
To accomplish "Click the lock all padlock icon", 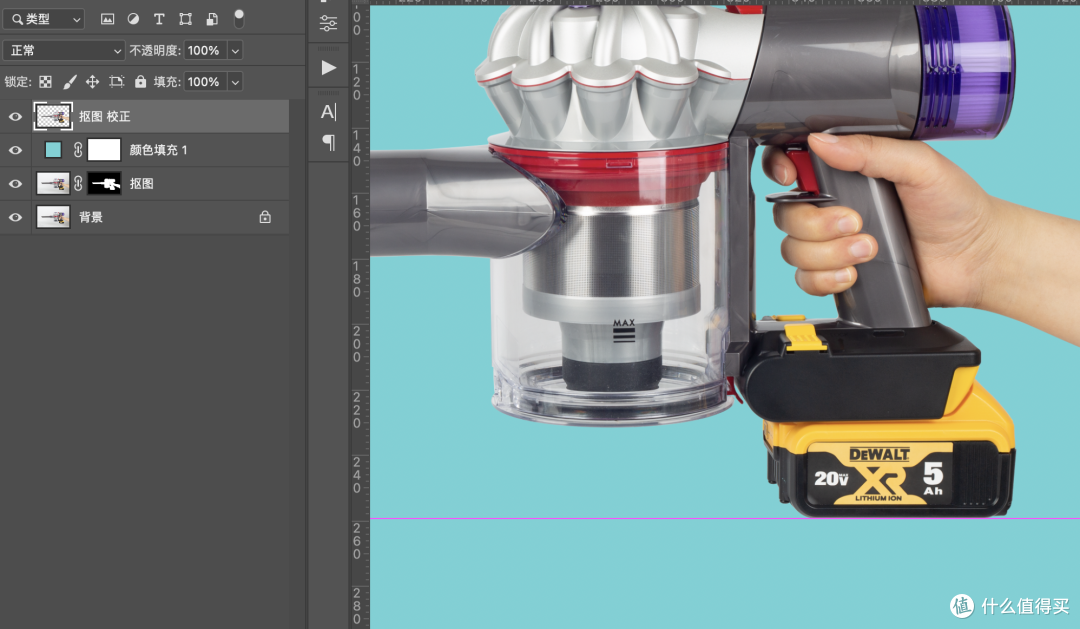I will point(141,81).
